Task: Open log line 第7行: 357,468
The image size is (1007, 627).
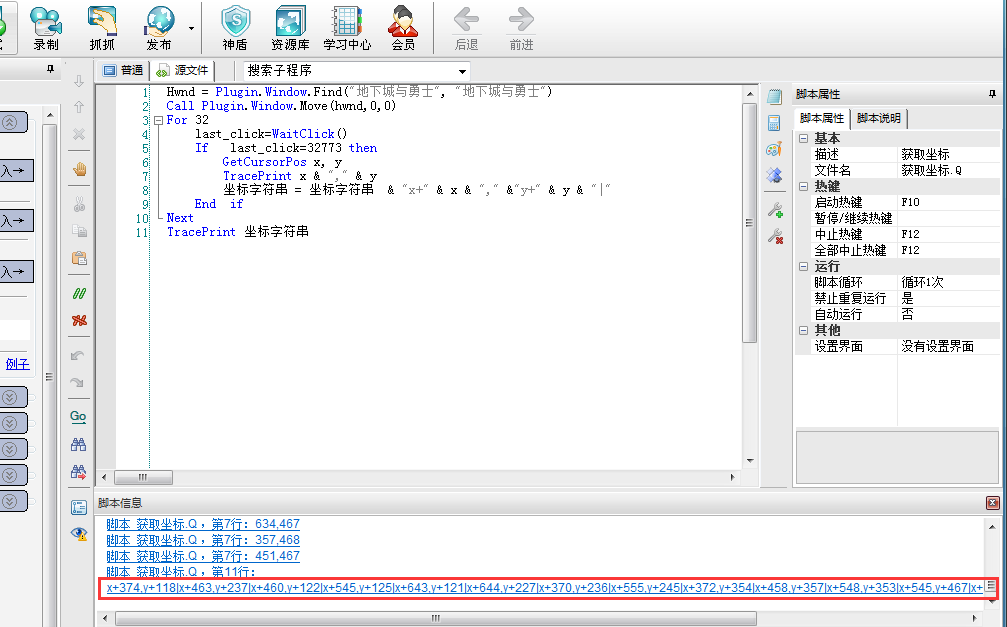Action: (x=203, y=540)
